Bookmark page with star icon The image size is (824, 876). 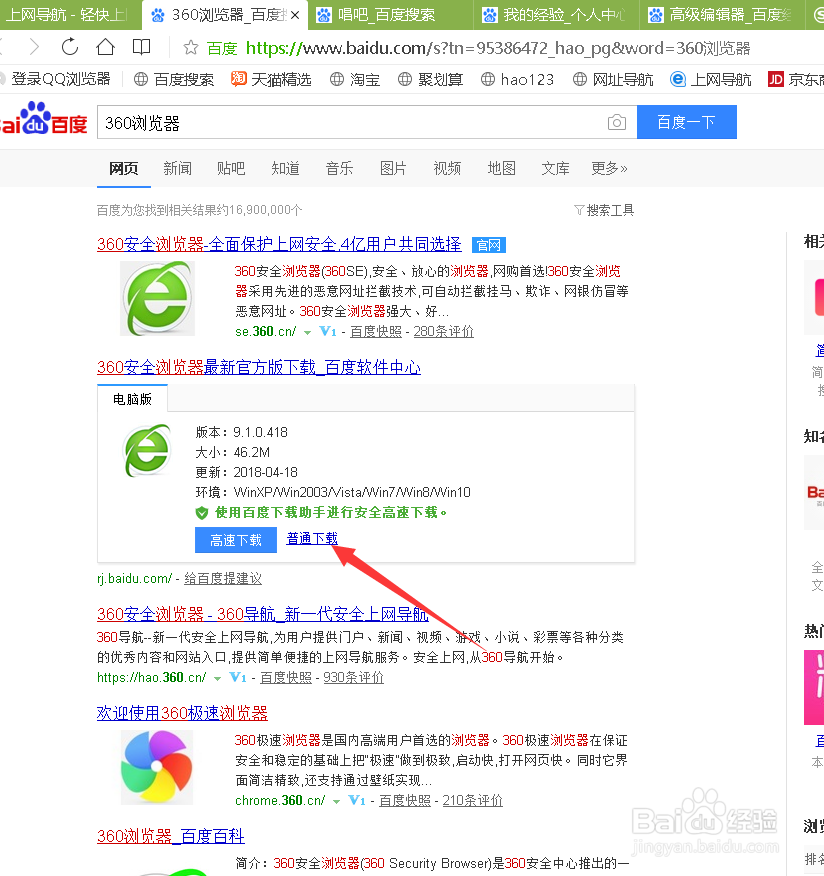click(x=190, y=48)
